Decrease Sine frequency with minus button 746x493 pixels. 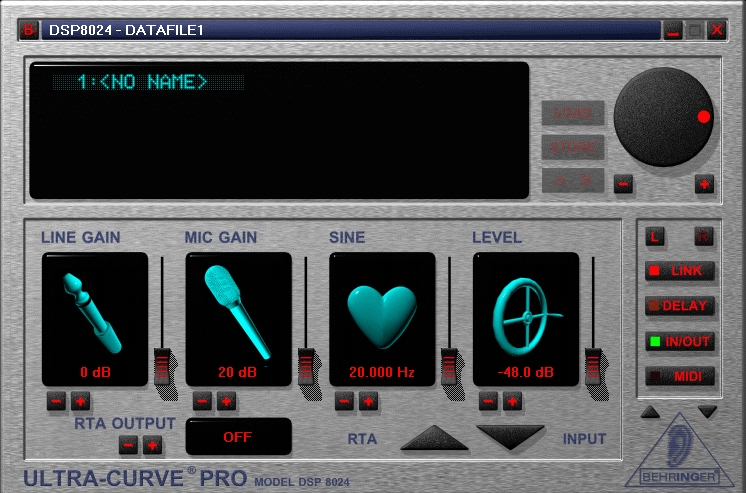344,402
